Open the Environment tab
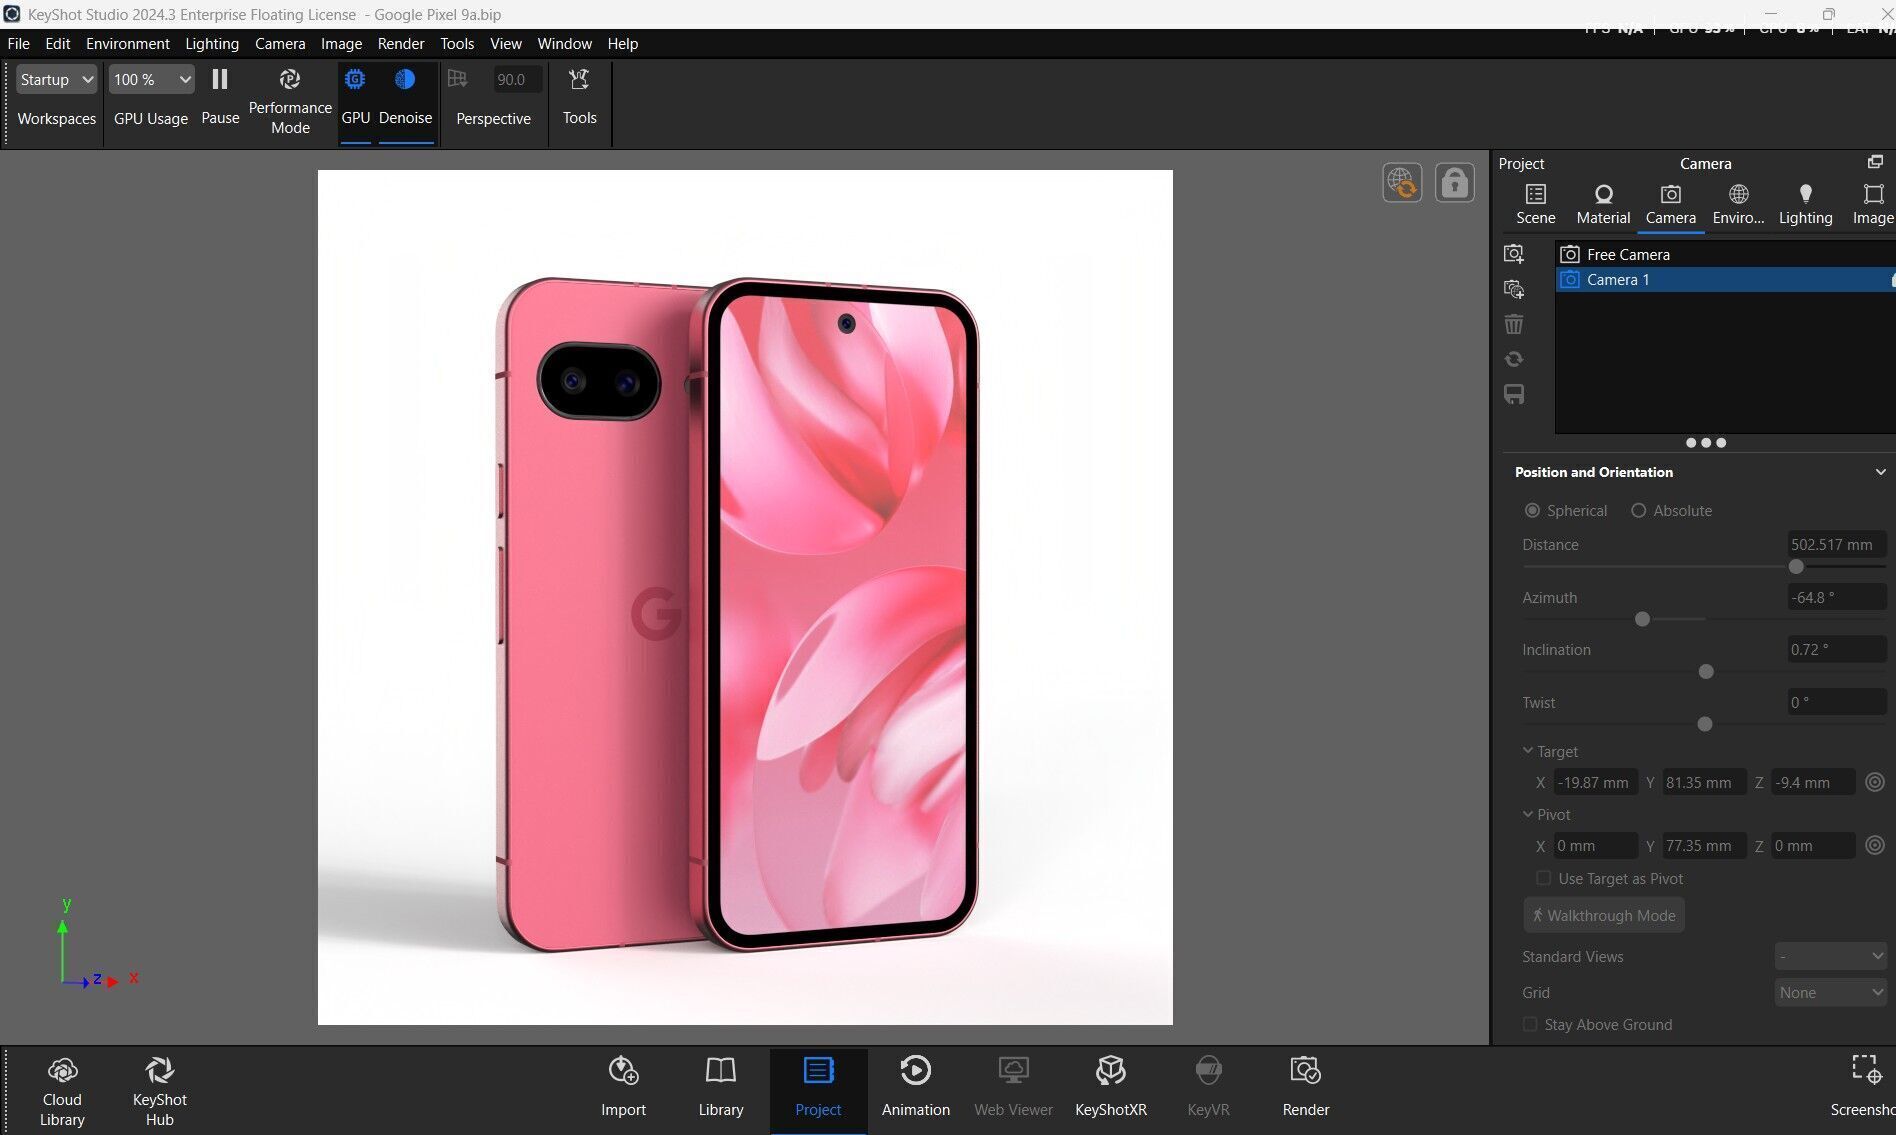1896x1135 pixels. (1738, 204)
